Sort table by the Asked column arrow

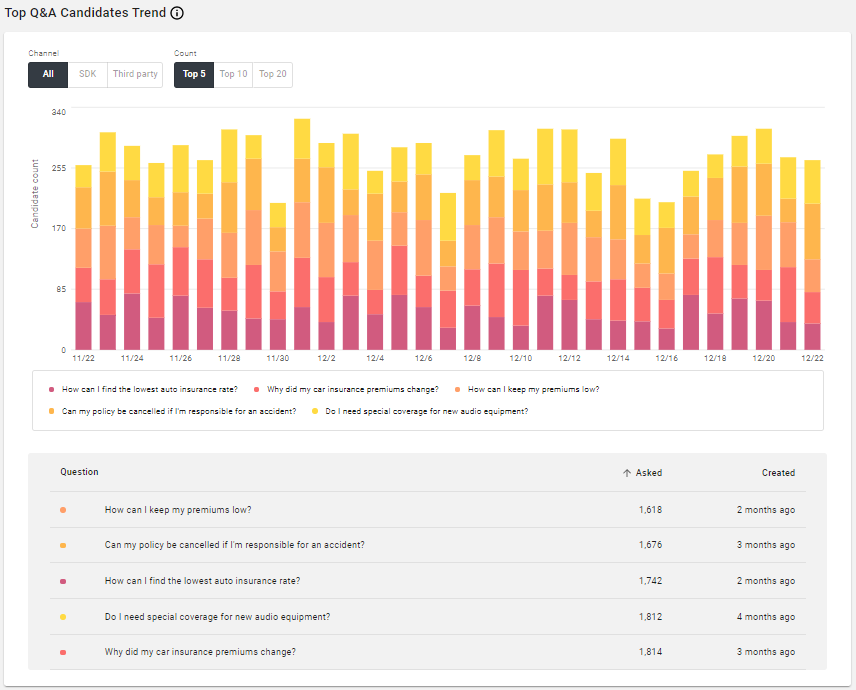click(x=627, y=473)
